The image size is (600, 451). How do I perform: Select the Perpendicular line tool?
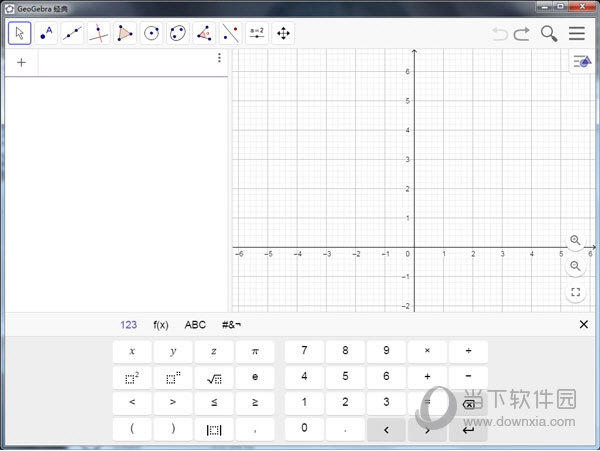click(99, 33)
